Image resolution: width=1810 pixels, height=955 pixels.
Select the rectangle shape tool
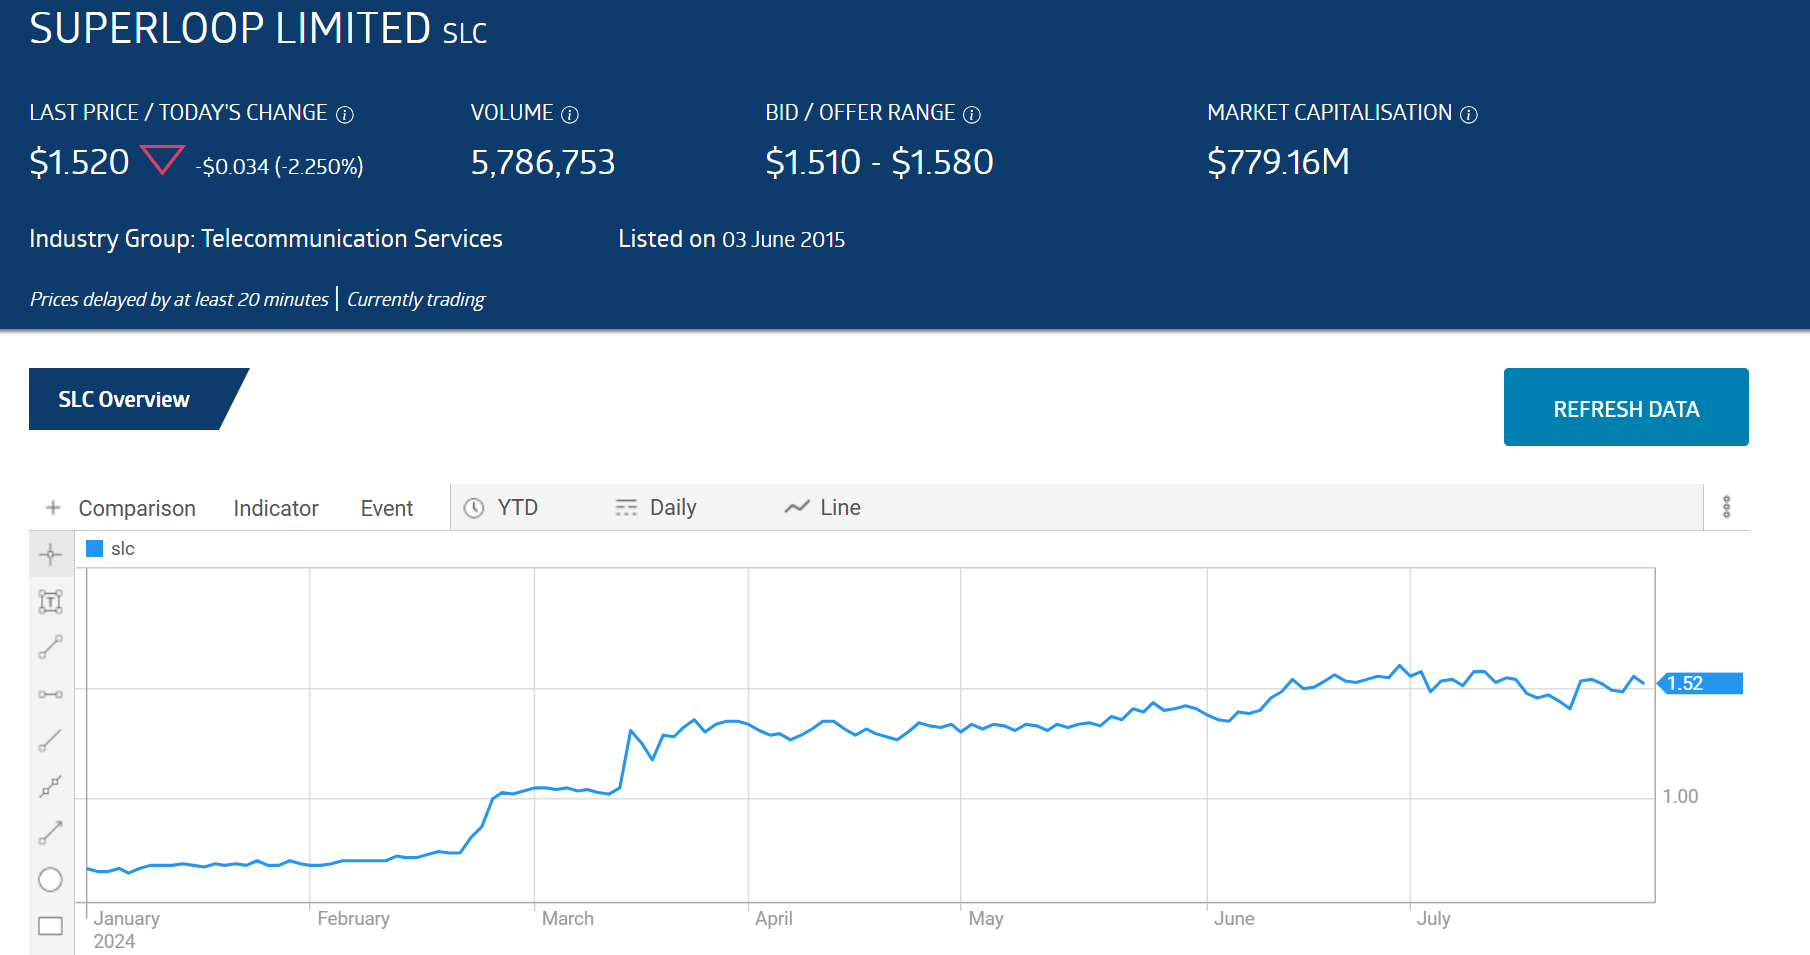[50, 926]
